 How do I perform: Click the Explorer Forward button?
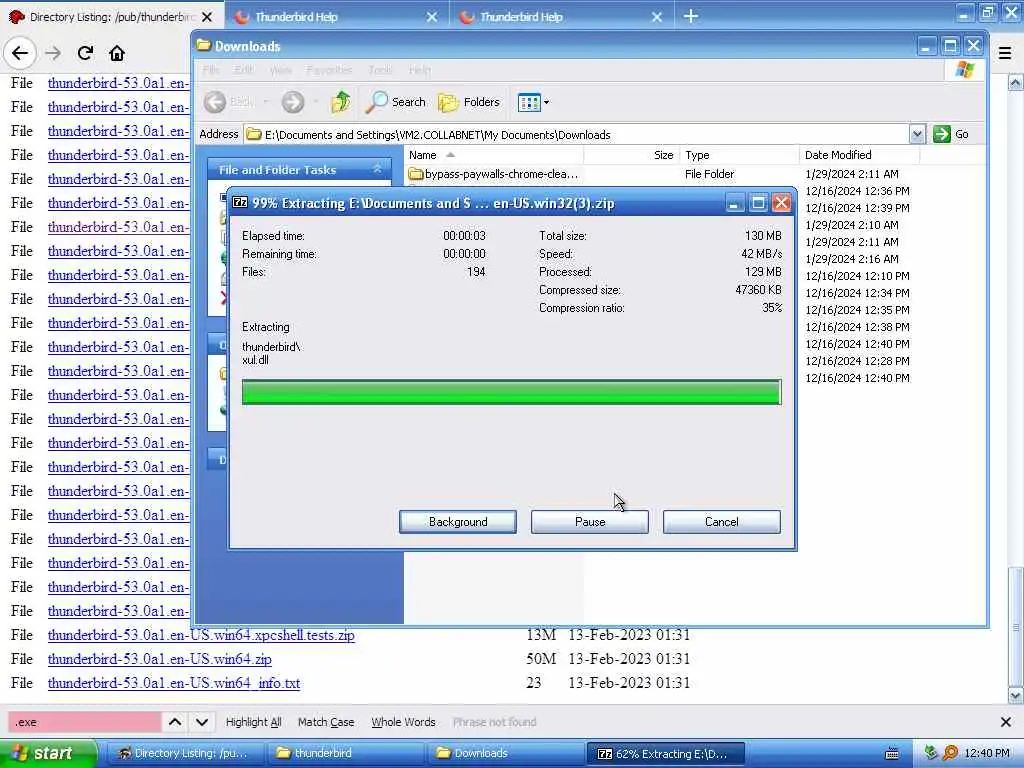click(x=293, y=102)
